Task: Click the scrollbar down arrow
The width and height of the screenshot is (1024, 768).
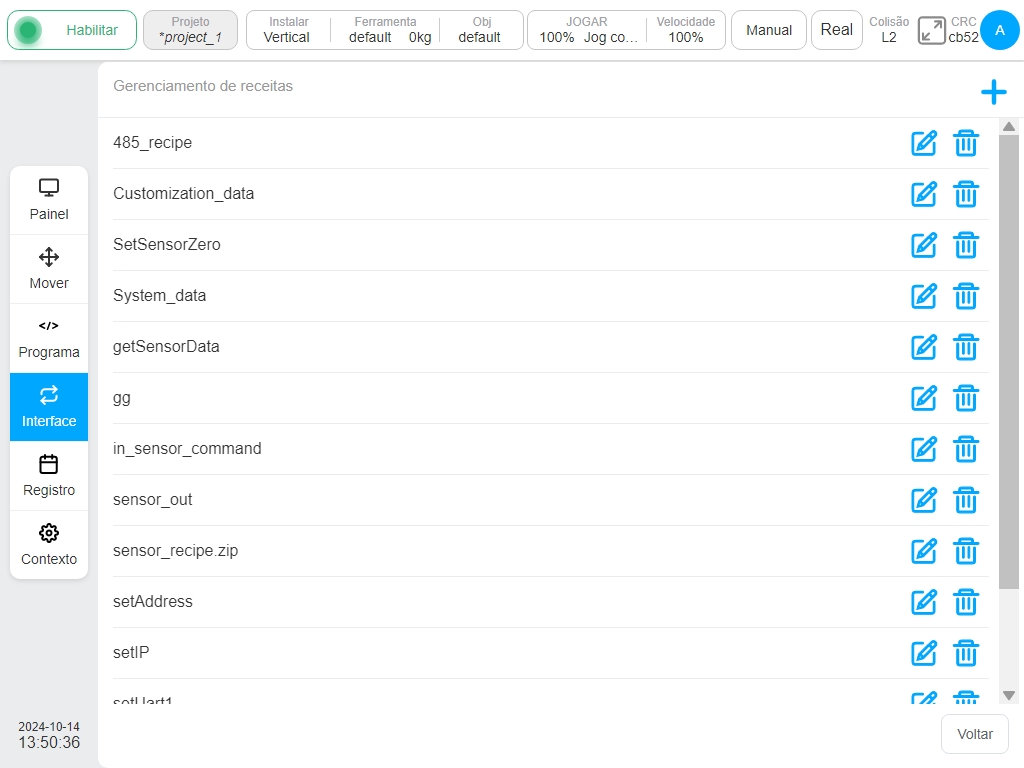Action: coord(1008,696)
